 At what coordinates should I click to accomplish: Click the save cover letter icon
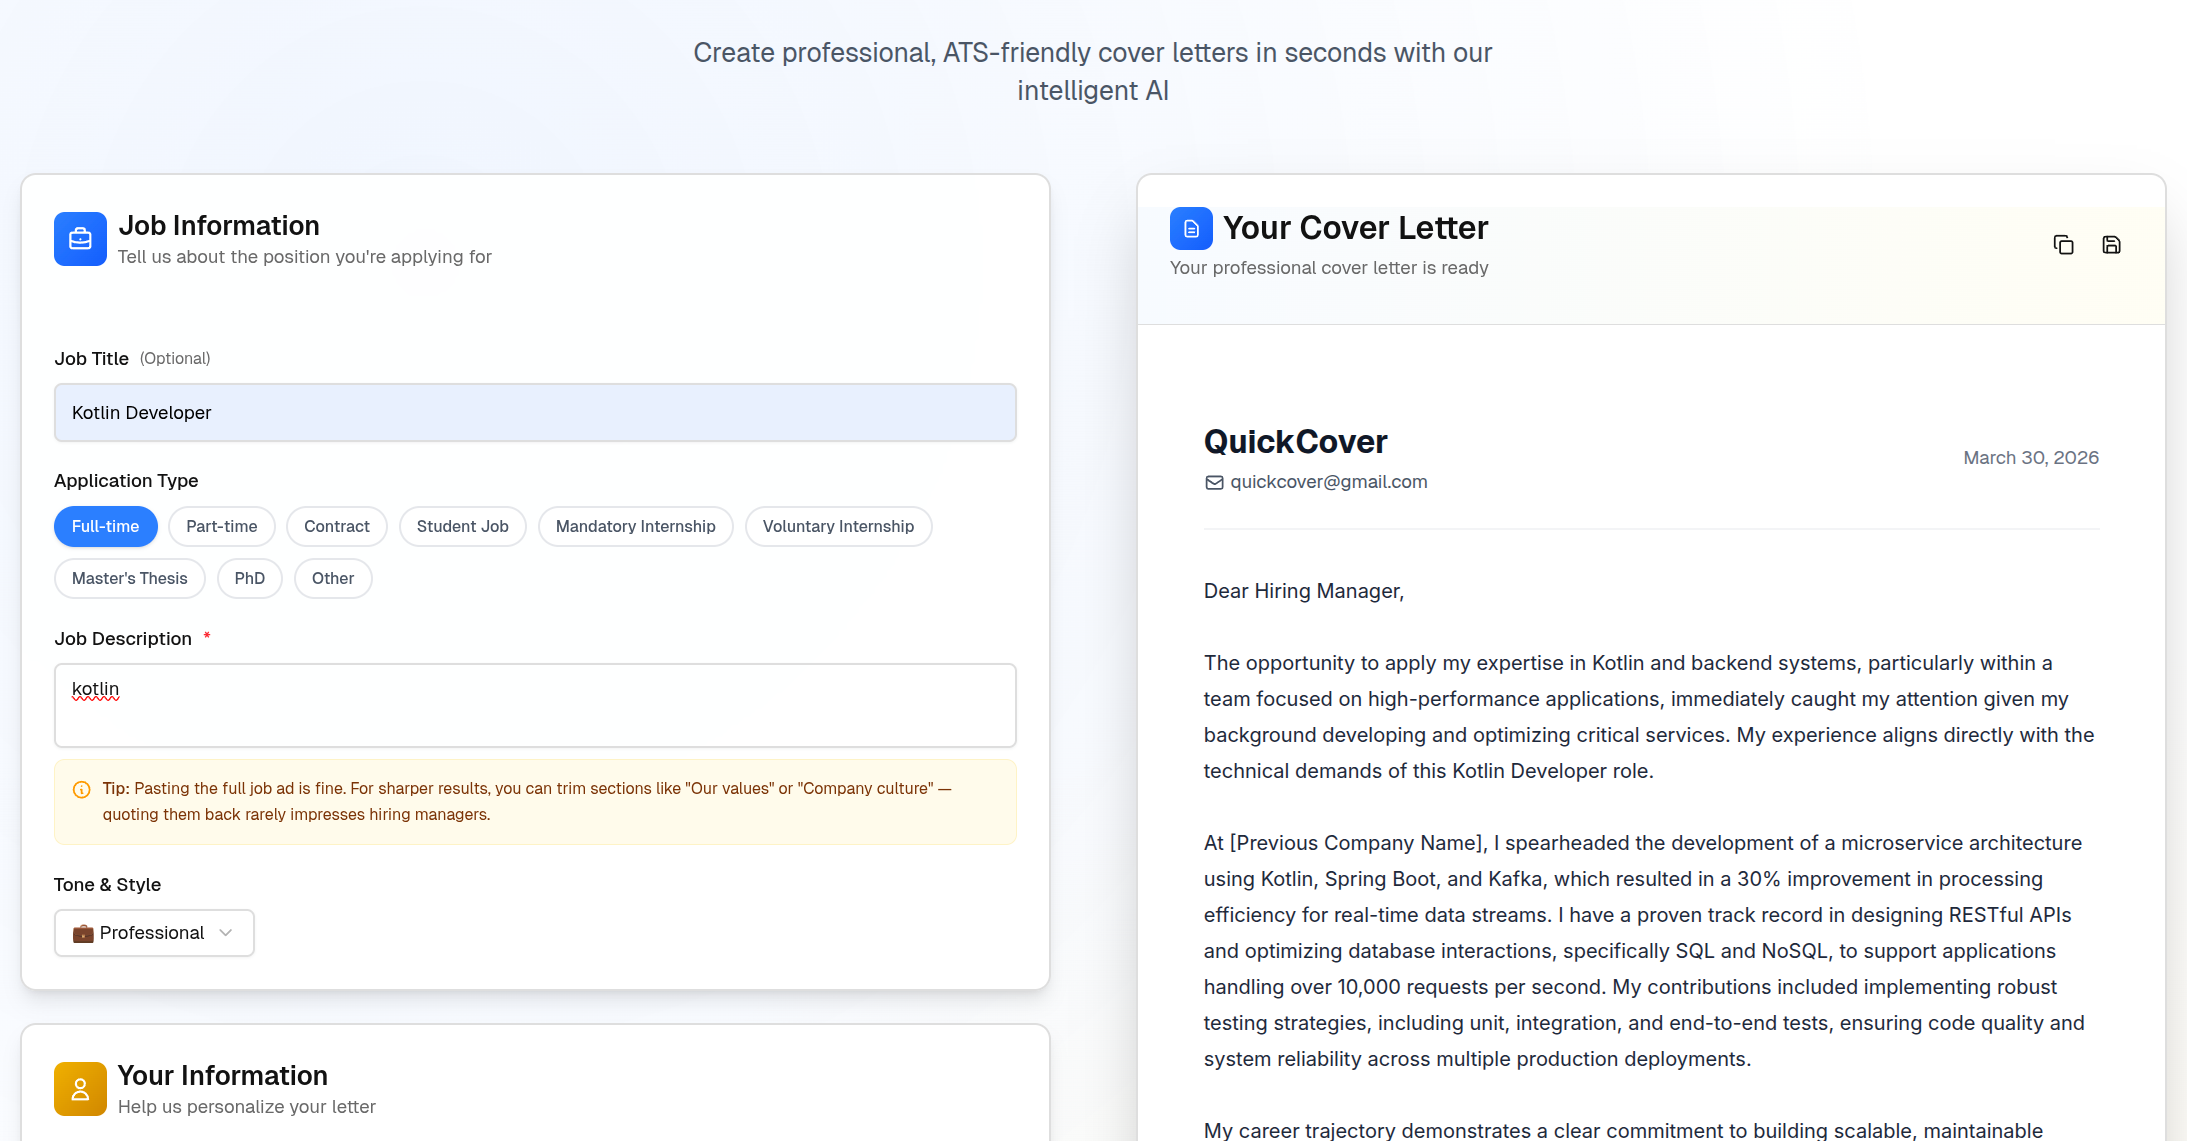point(2111,245)
